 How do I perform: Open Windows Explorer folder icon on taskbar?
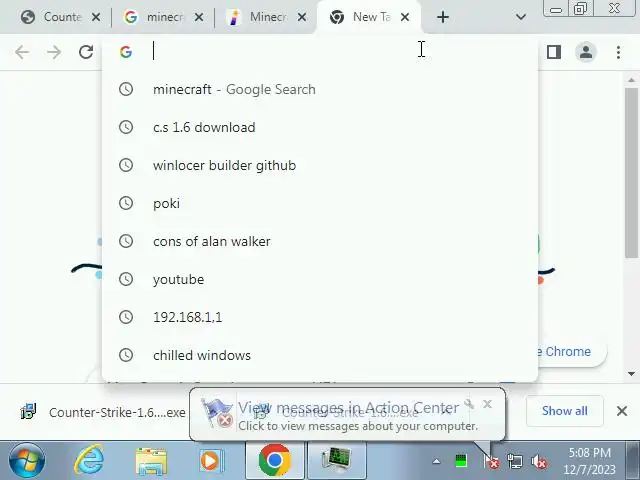coord(151,461)
